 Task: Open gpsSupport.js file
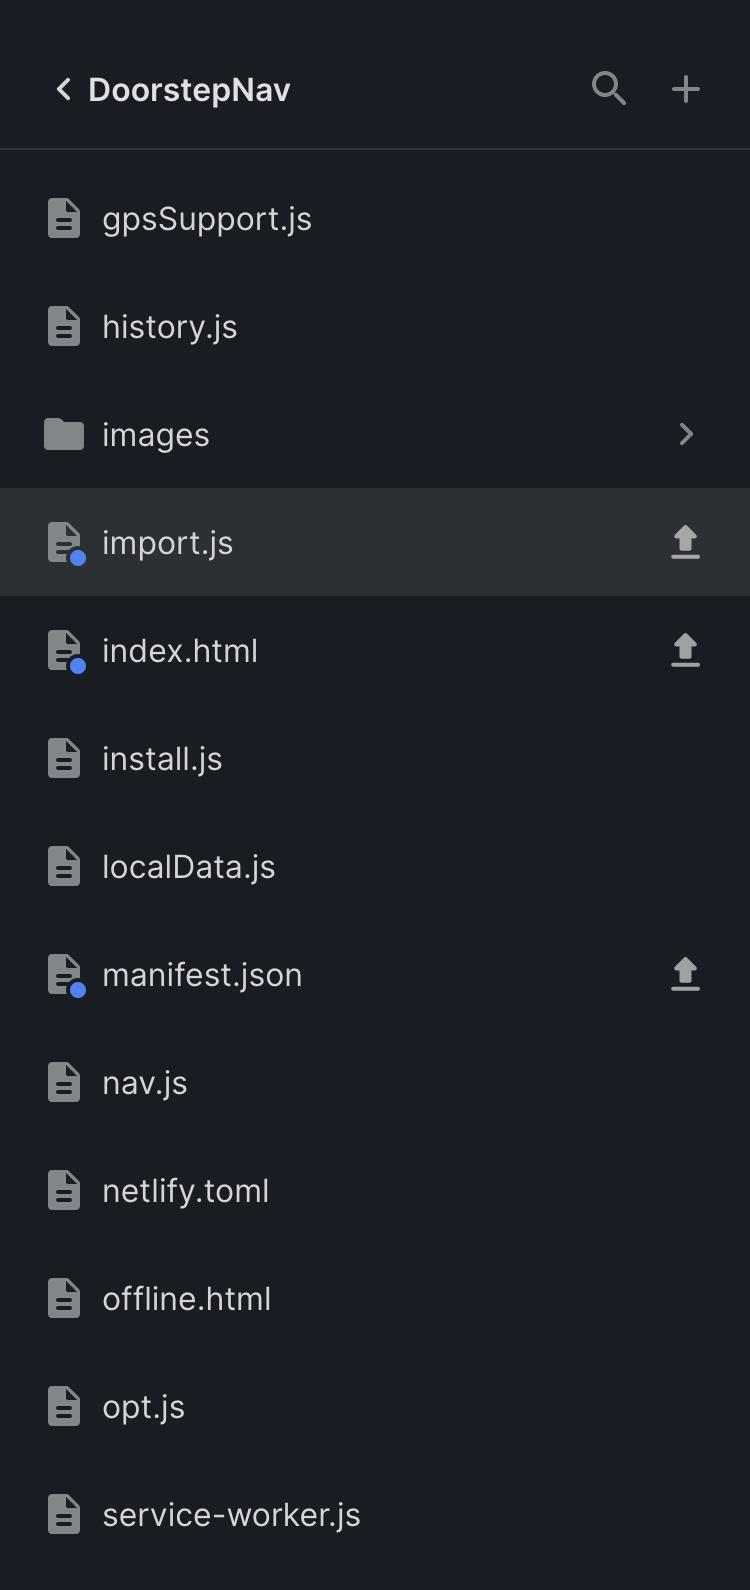coord(207,219)
